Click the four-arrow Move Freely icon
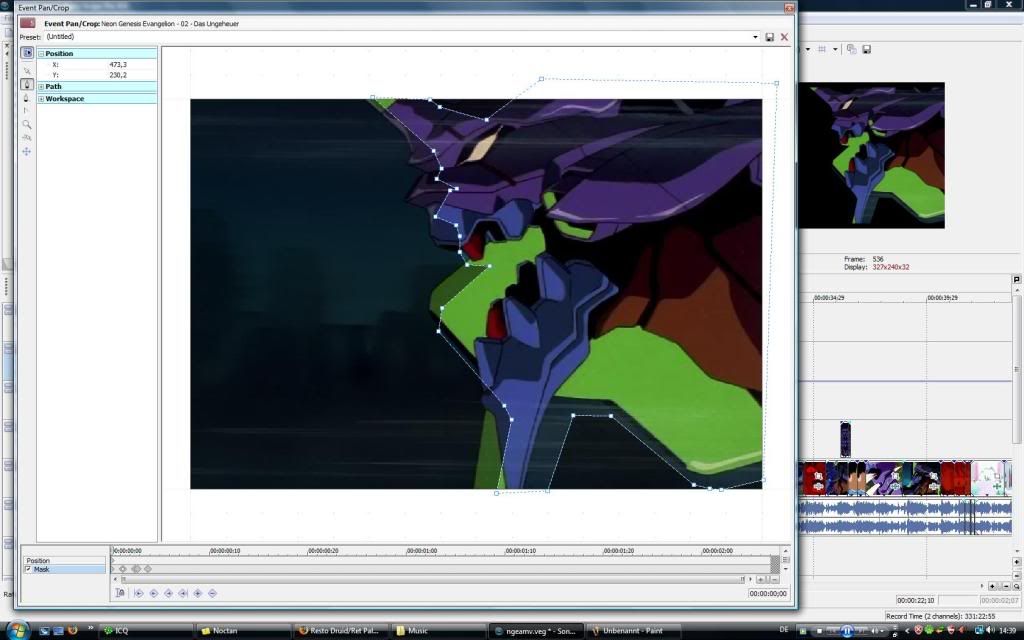1024x640 pixels. (x=27, y=152)
